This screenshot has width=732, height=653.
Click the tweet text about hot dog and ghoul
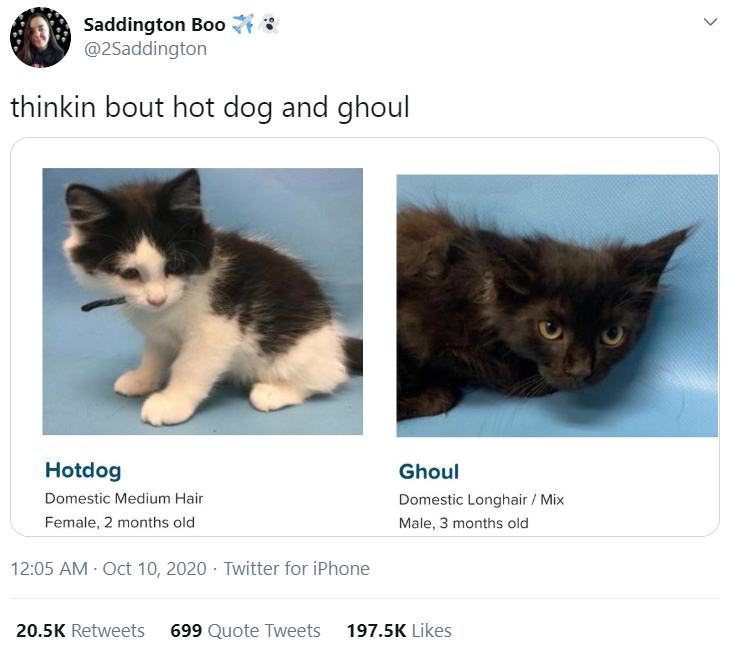210,107
